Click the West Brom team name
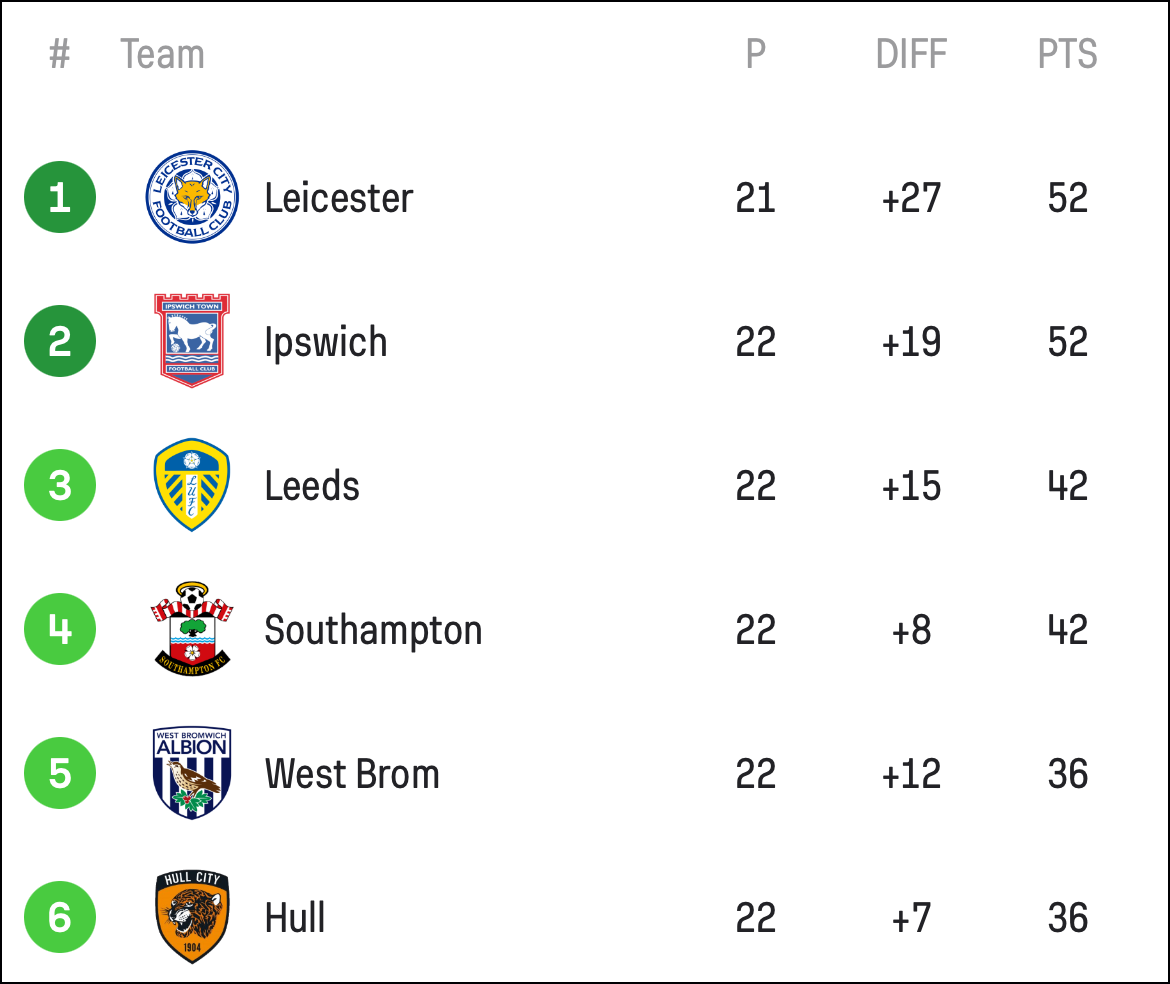 [x=352, y=774]
